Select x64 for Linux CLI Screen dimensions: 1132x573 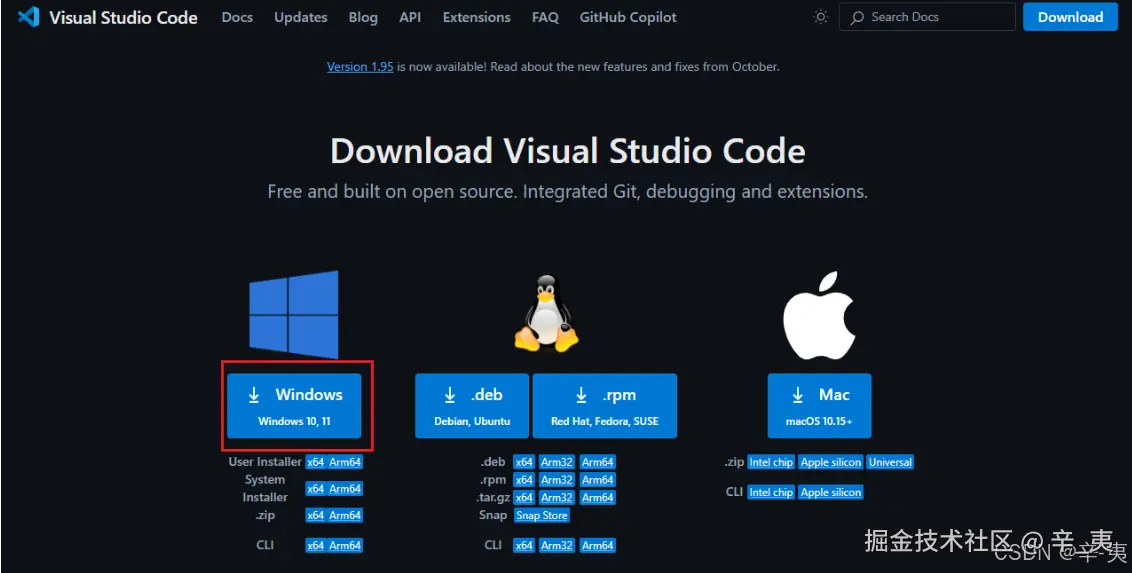tap(524, 546)
